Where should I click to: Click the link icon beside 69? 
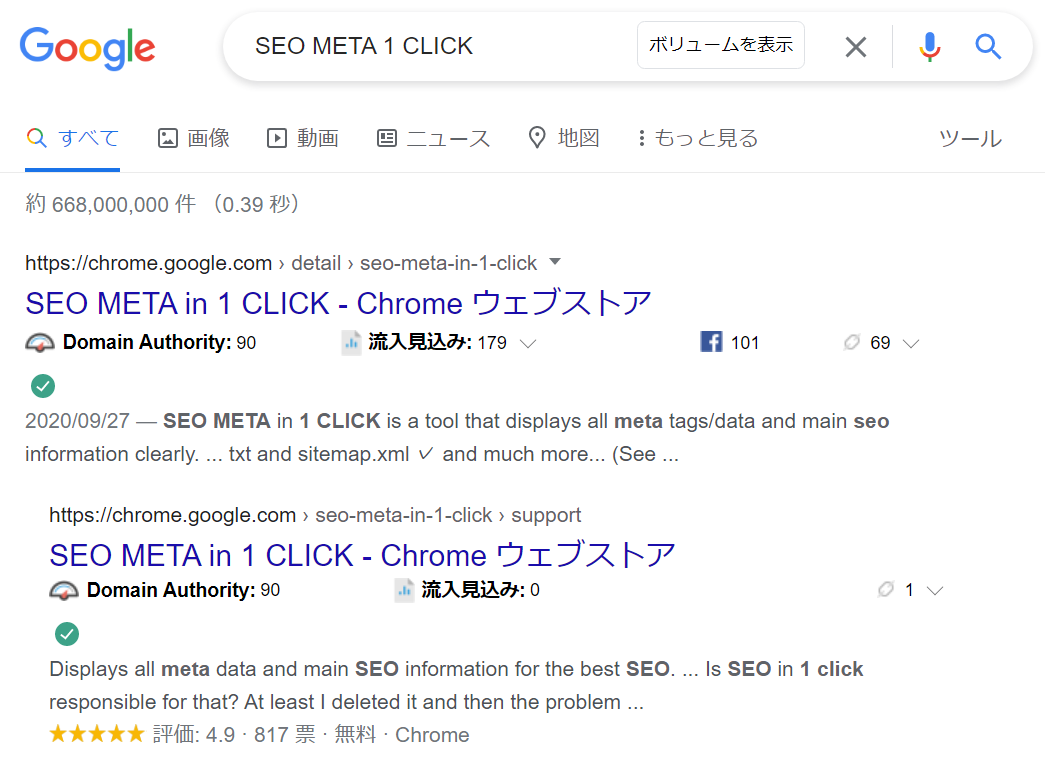tap(852, 343)
